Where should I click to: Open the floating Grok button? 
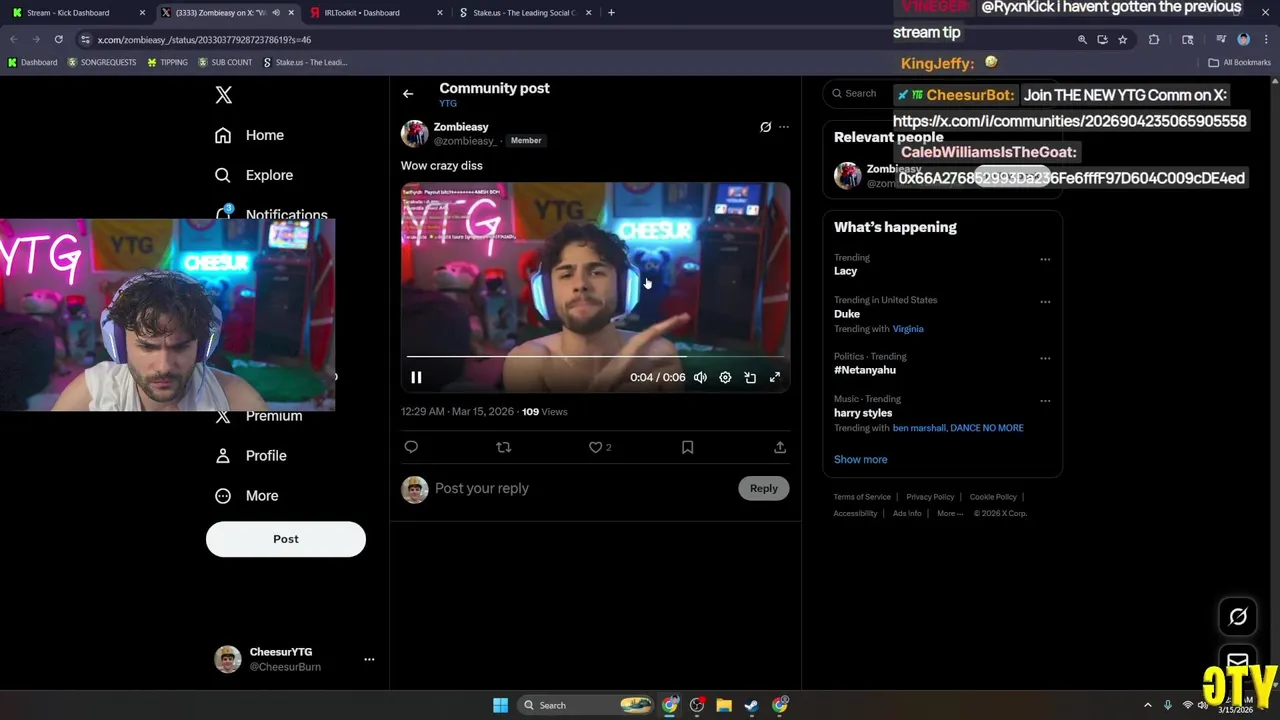pos(1238,617)
